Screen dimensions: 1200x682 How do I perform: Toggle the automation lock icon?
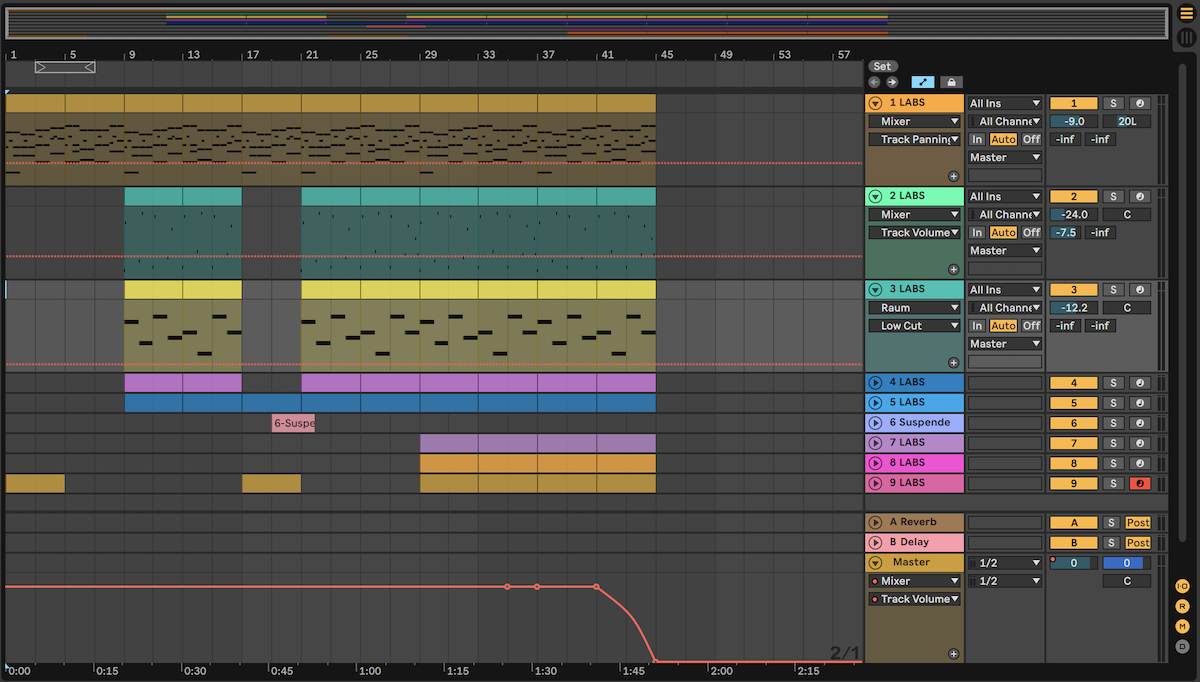click(950, 82)
